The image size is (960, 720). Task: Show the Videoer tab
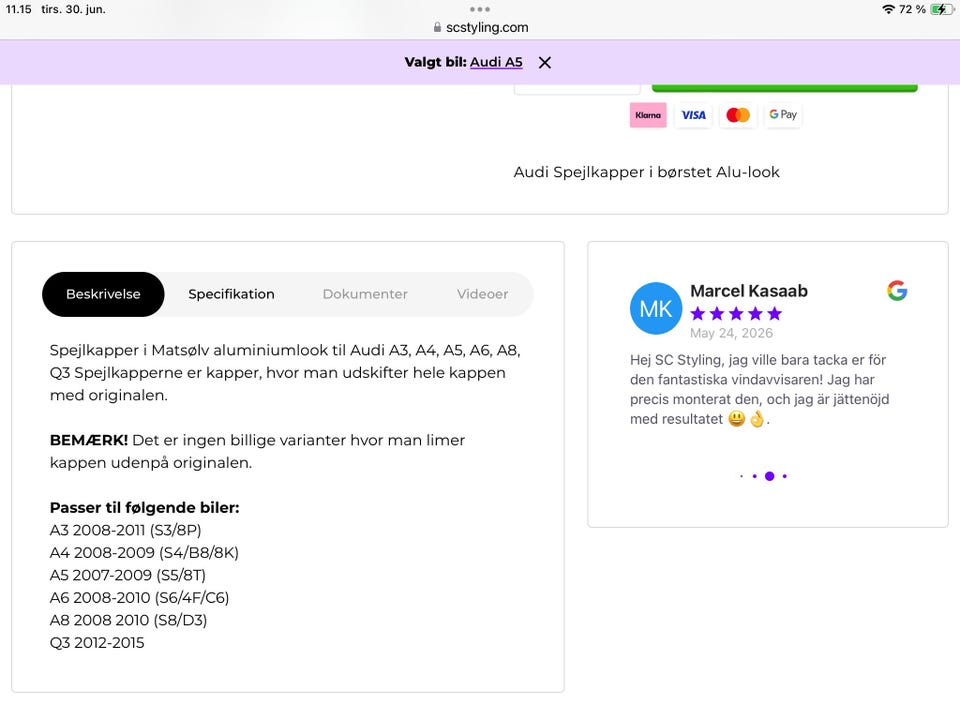coord(482,294)
